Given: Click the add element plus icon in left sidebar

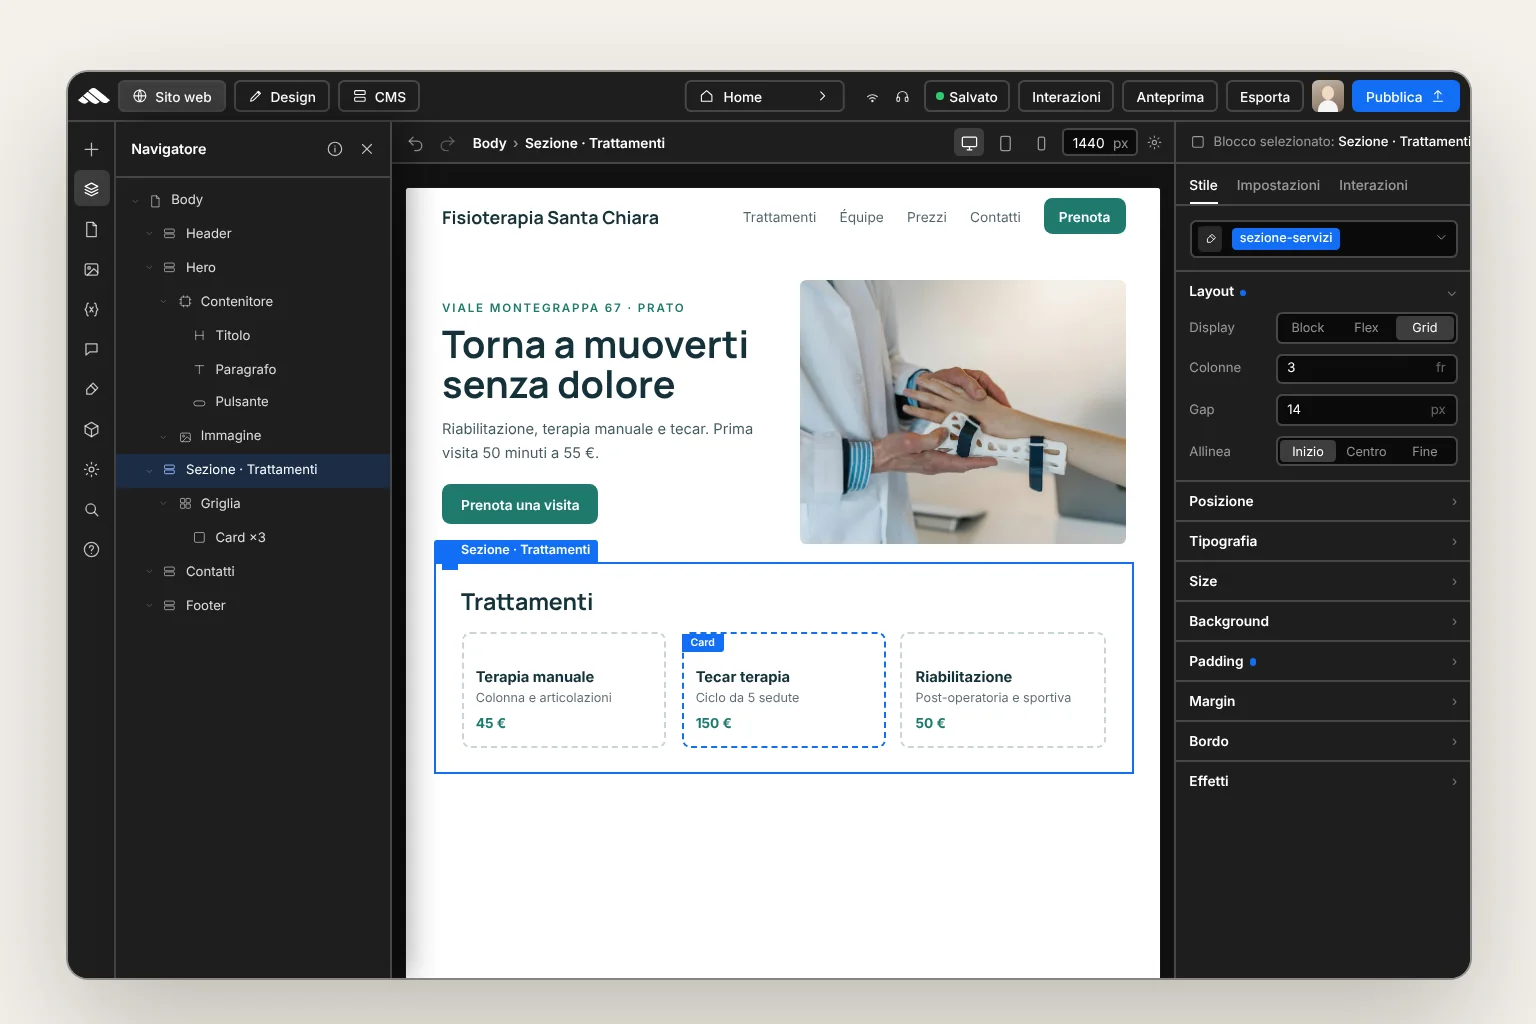Looking at the screenshot, I should (91, 149).
